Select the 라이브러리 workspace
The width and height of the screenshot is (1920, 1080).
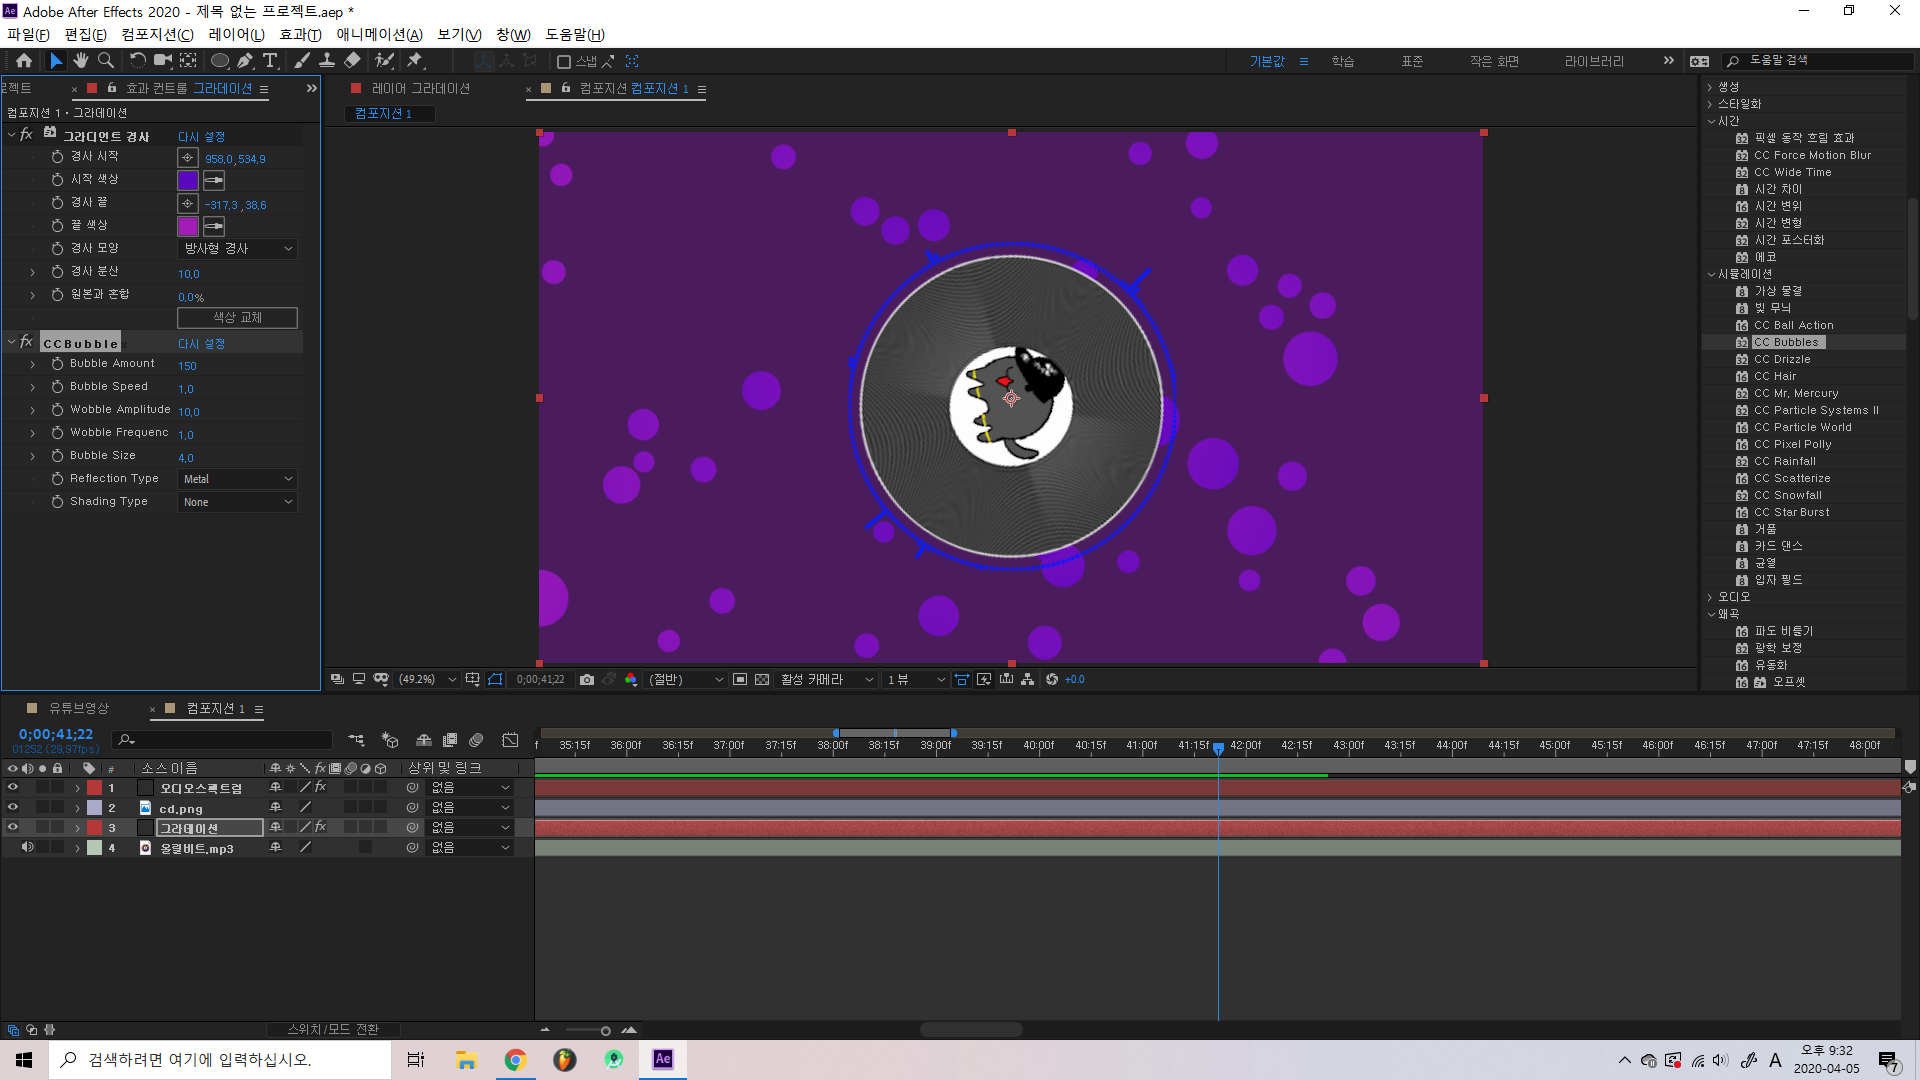pyautogui.click(x=1594, y=62)
